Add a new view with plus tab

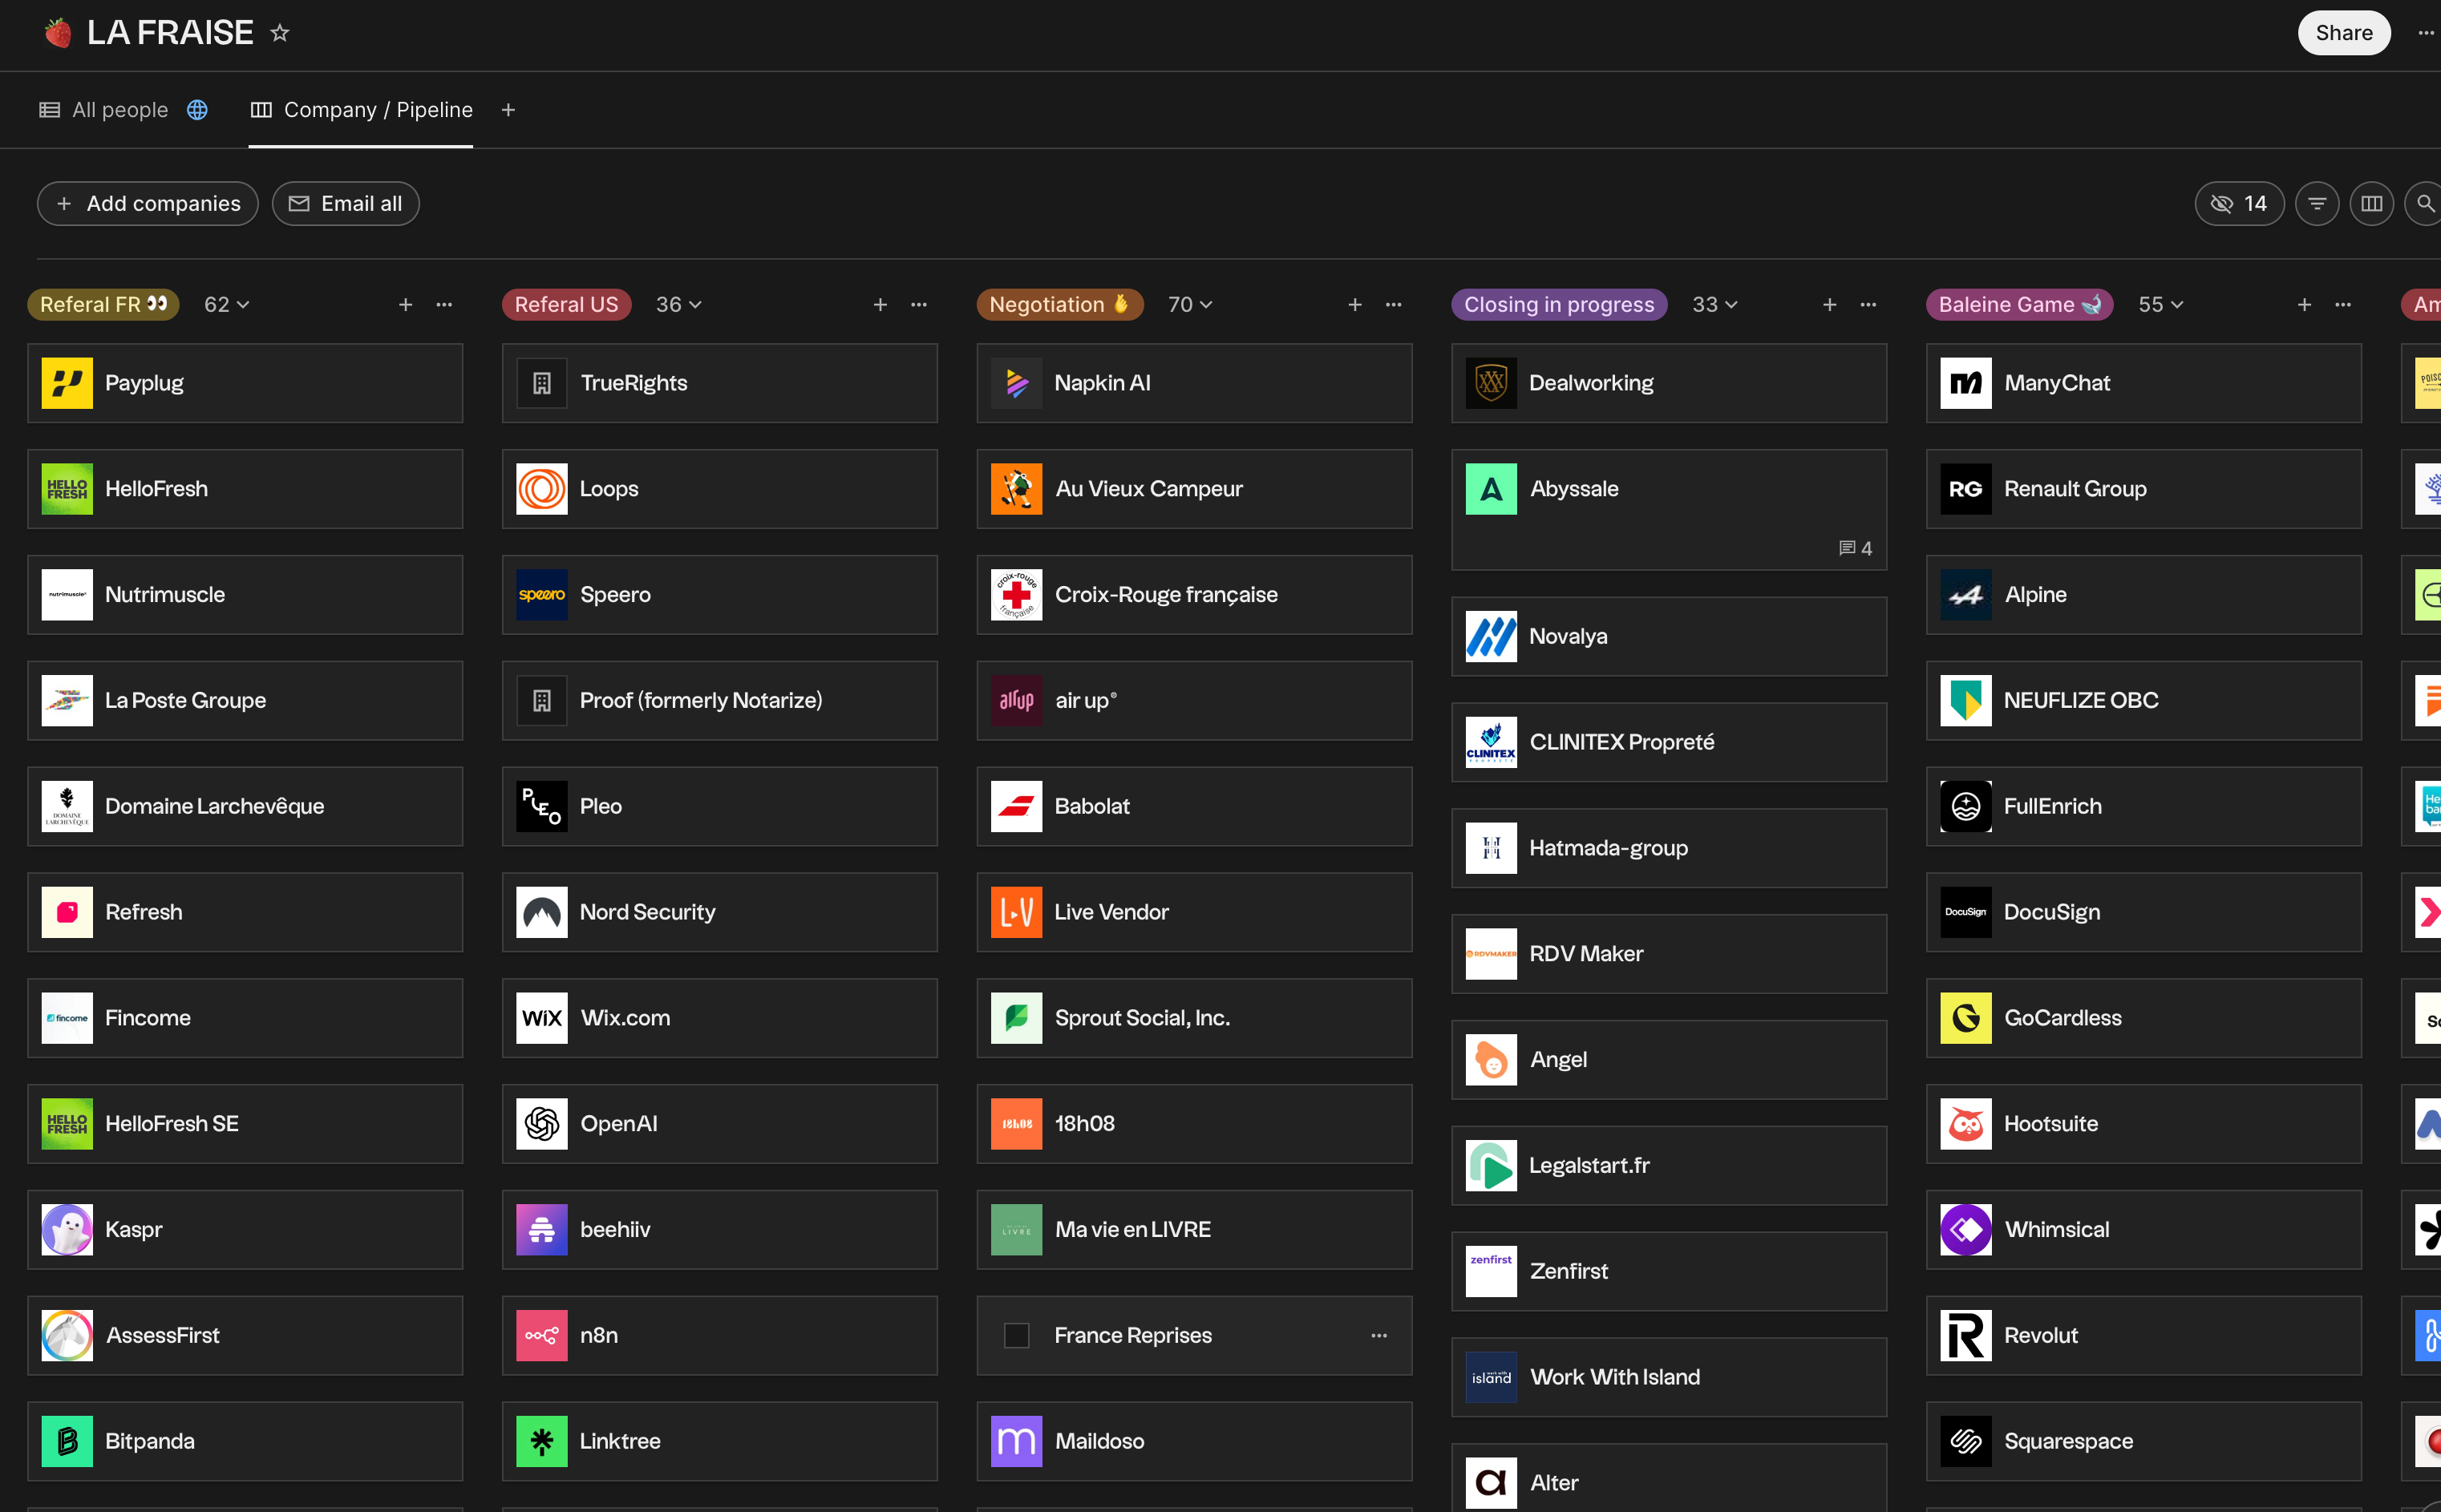tap(508, 110)
